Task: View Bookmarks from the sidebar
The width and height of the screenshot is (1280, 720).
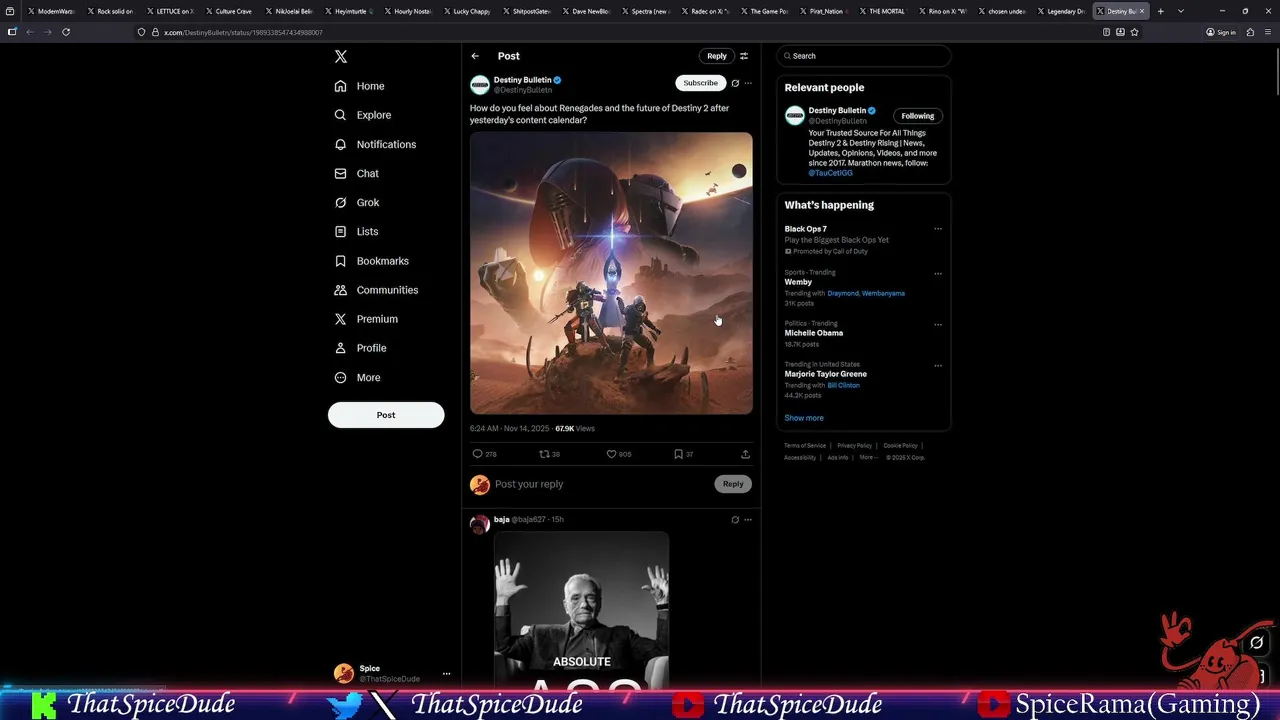Action: tap(372, 261)
